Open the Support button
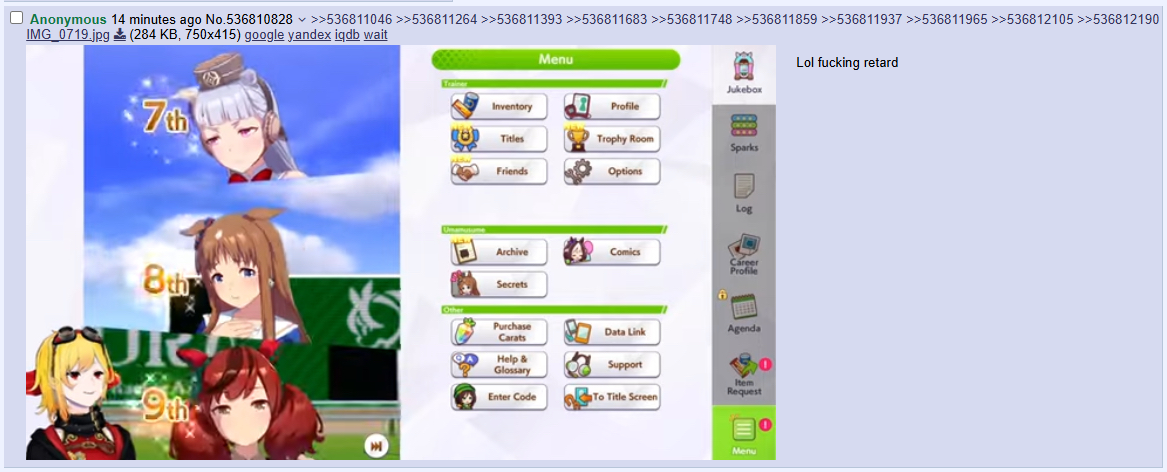 [612, 365]
